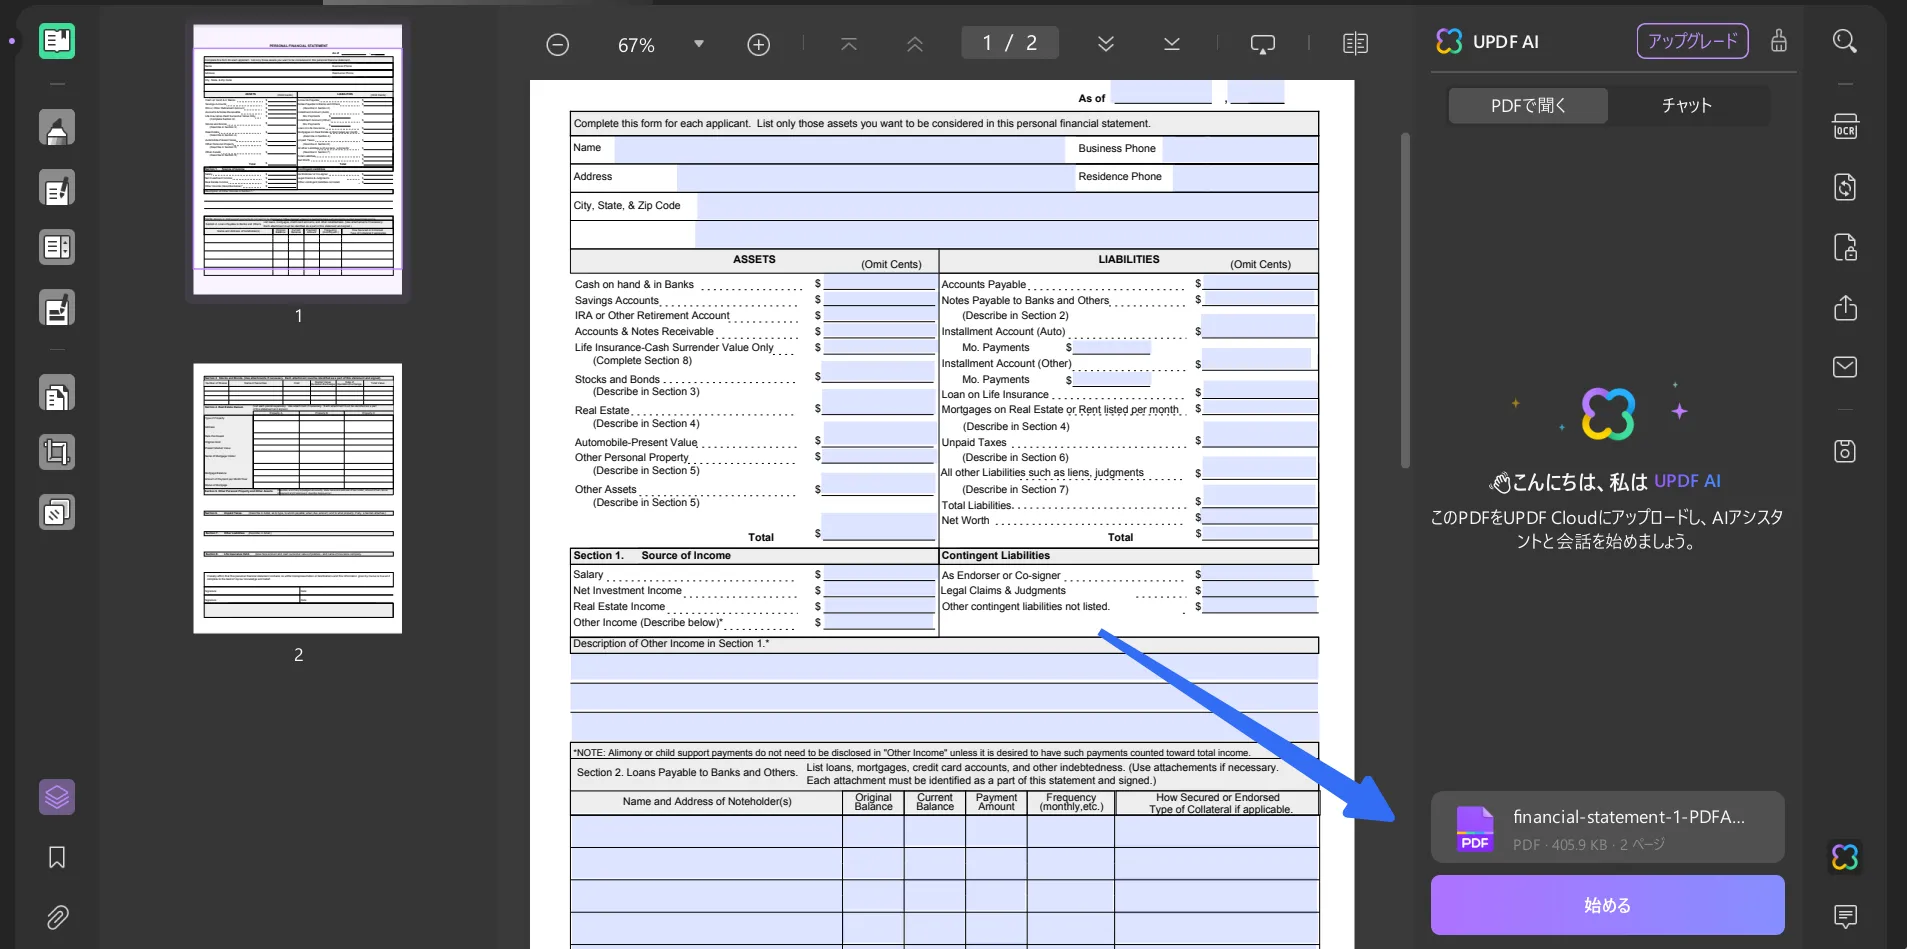Send the PDF by email

(1845, 367)
